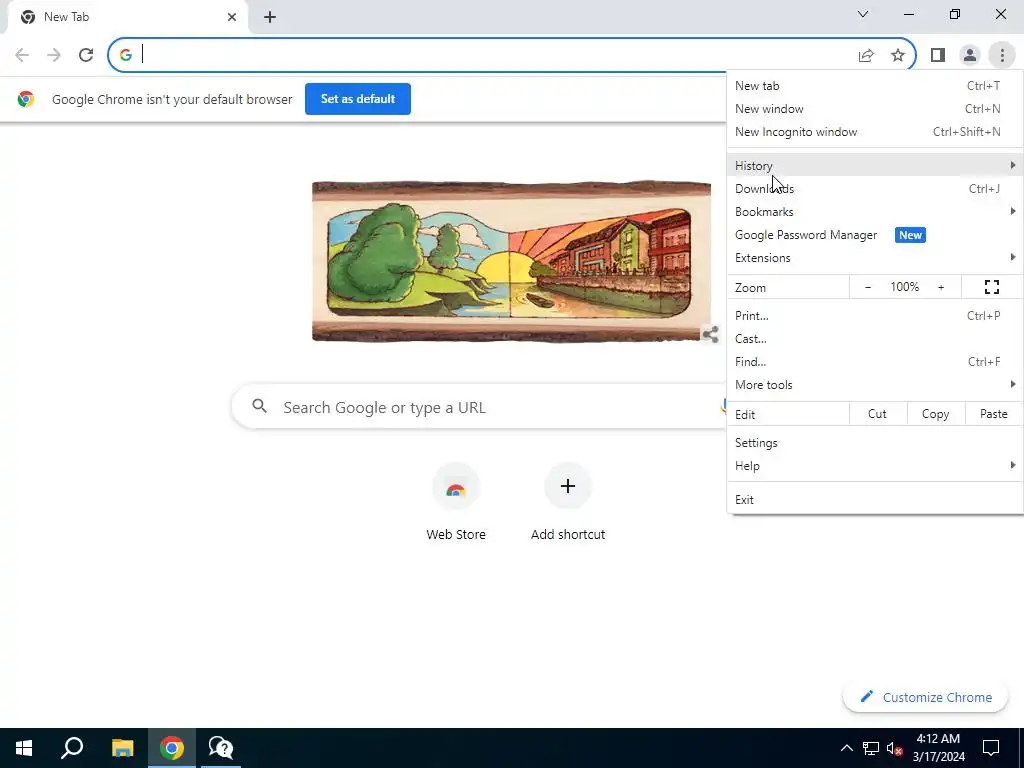Screen dimensions: 1024x768
Task: Open the tab search chevron
Action: [863, 14]
